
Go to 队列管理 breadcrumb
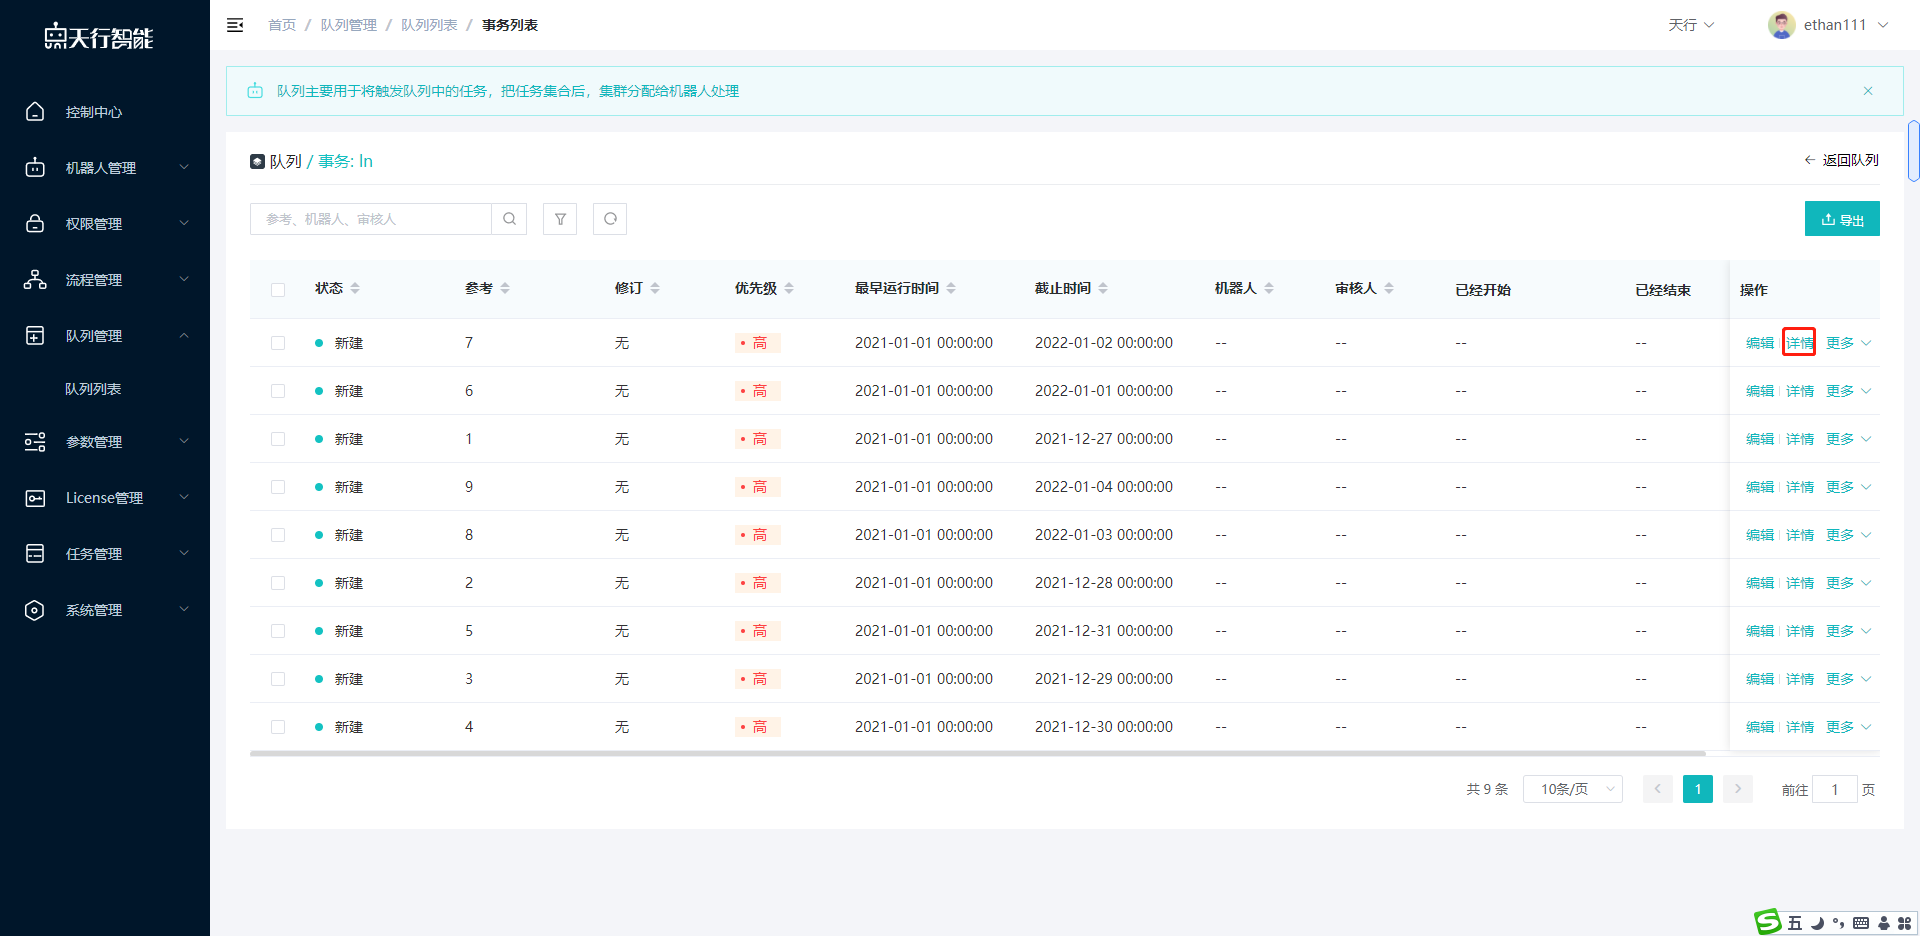349,25
